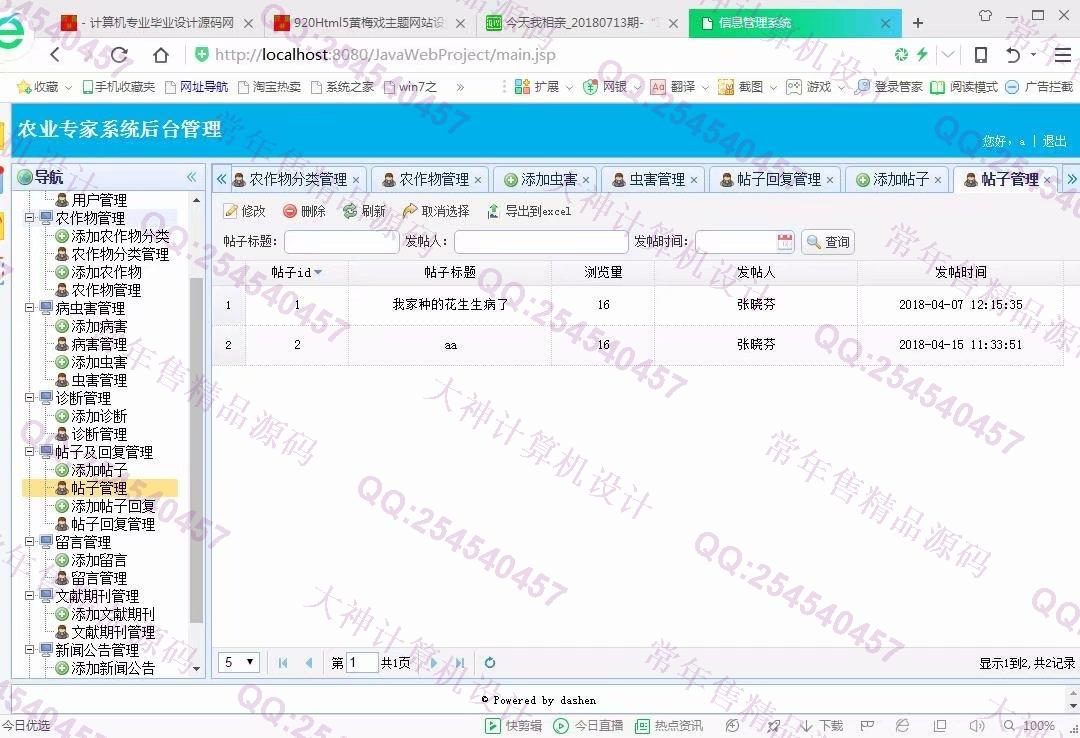Collapse the 留言管理 tree node
1080x738 pixels.
point(30,542)
